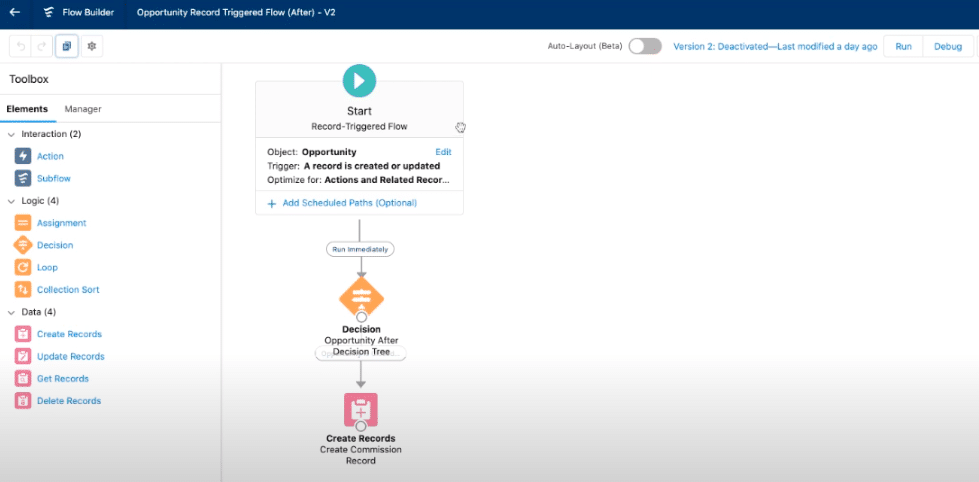Click the redo toolbar button
The width and height of the screenshot is (979, 482).
coord(42,46)
